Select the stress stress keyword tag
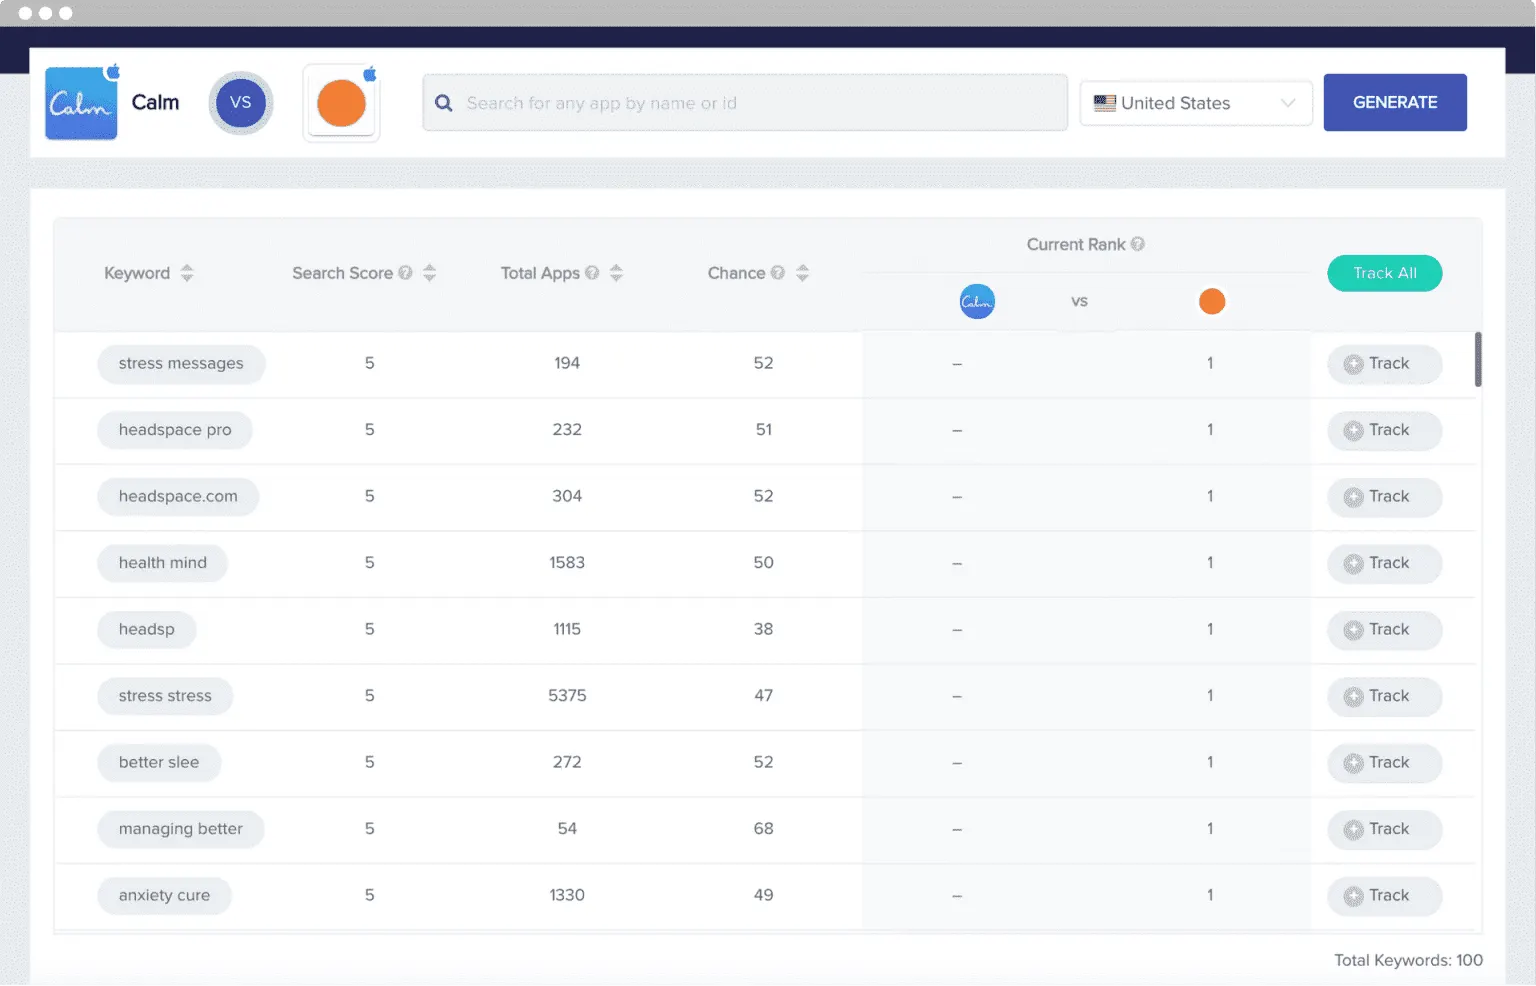1536x986 pixels. tap(165, 696)
